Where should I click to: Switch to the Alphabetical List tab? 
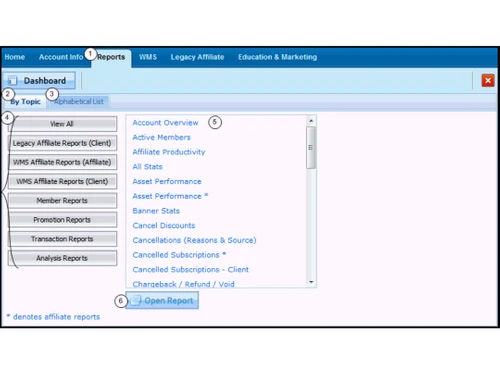(x=79, y=102)
